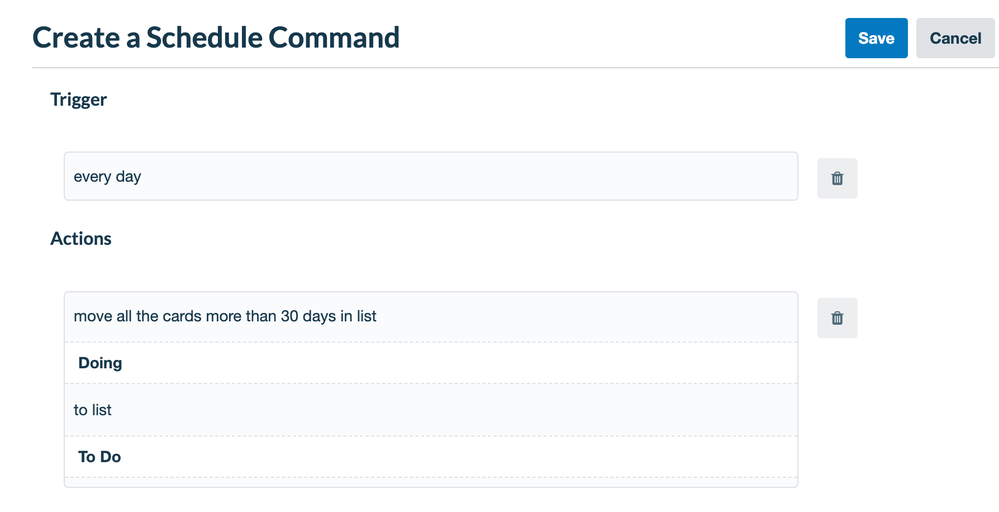The width and height of the screenshot is (999, 512).
Task: Click the "Create a Schedule Command" title
Action: [x=215, y=38]
